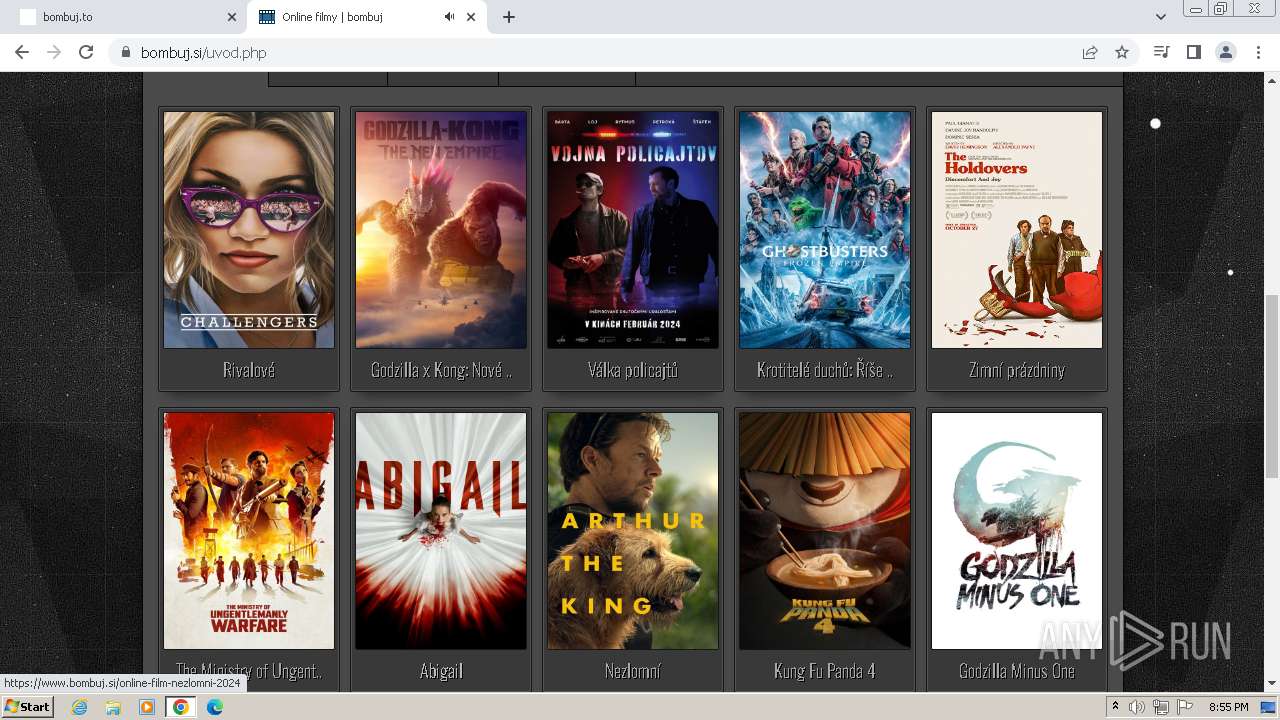Toggle the browser side panel
This screenshot has width=1280, height=720.
pos(1193,52)
